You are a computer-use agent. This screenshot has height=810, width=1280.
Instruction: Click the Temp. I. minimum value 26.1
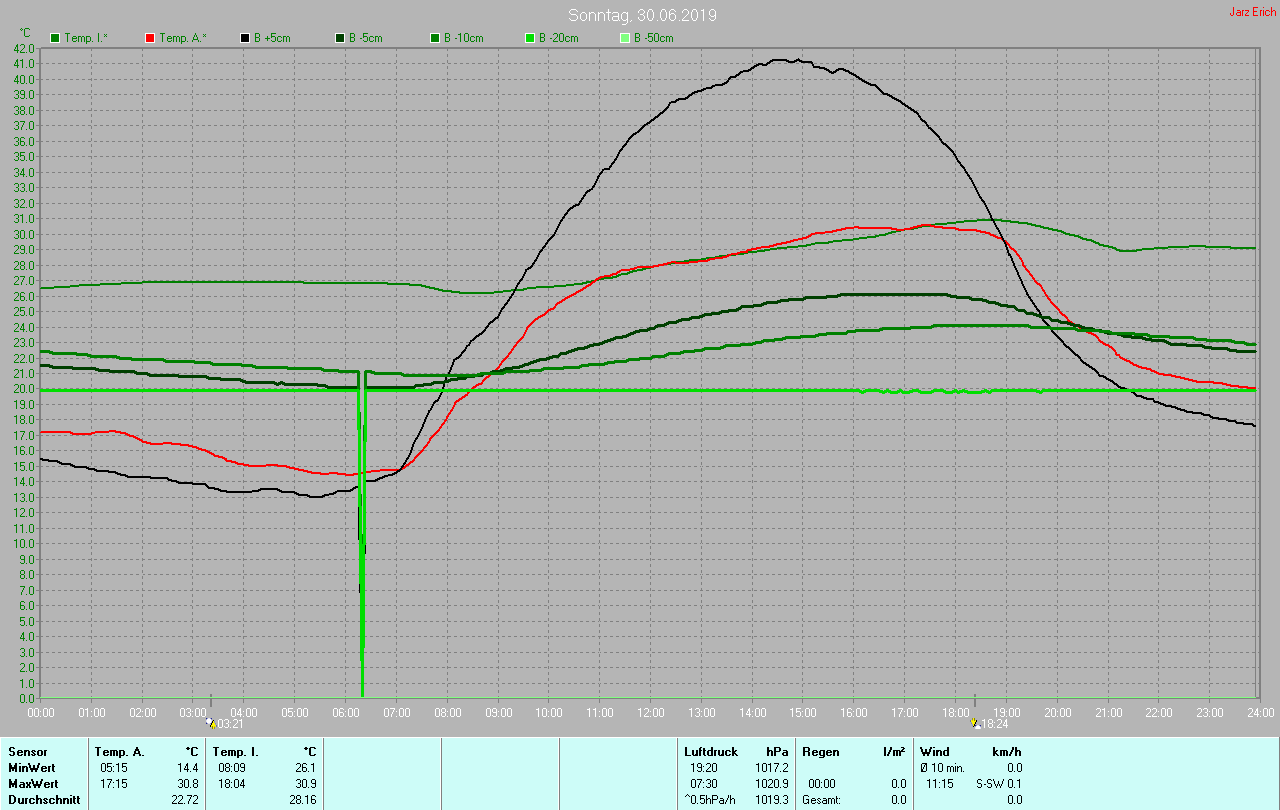coord(305,767)
